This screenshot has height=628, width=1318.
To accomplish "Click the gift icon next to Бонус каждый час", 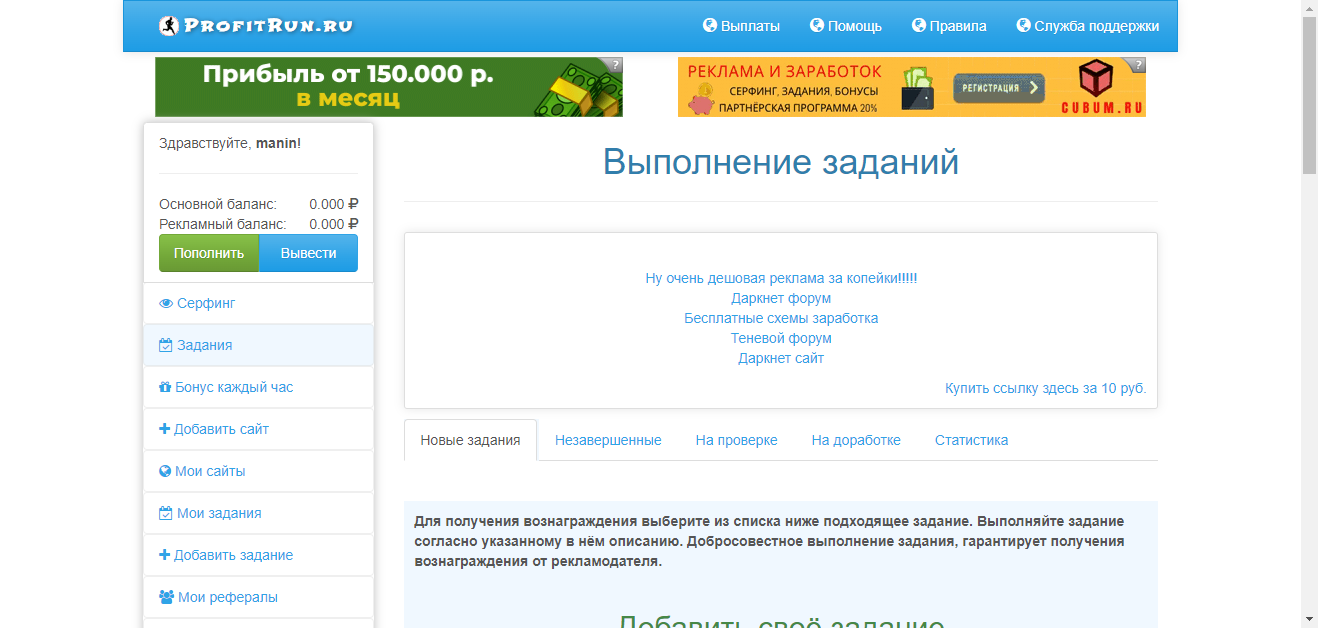I will (165, 387).
